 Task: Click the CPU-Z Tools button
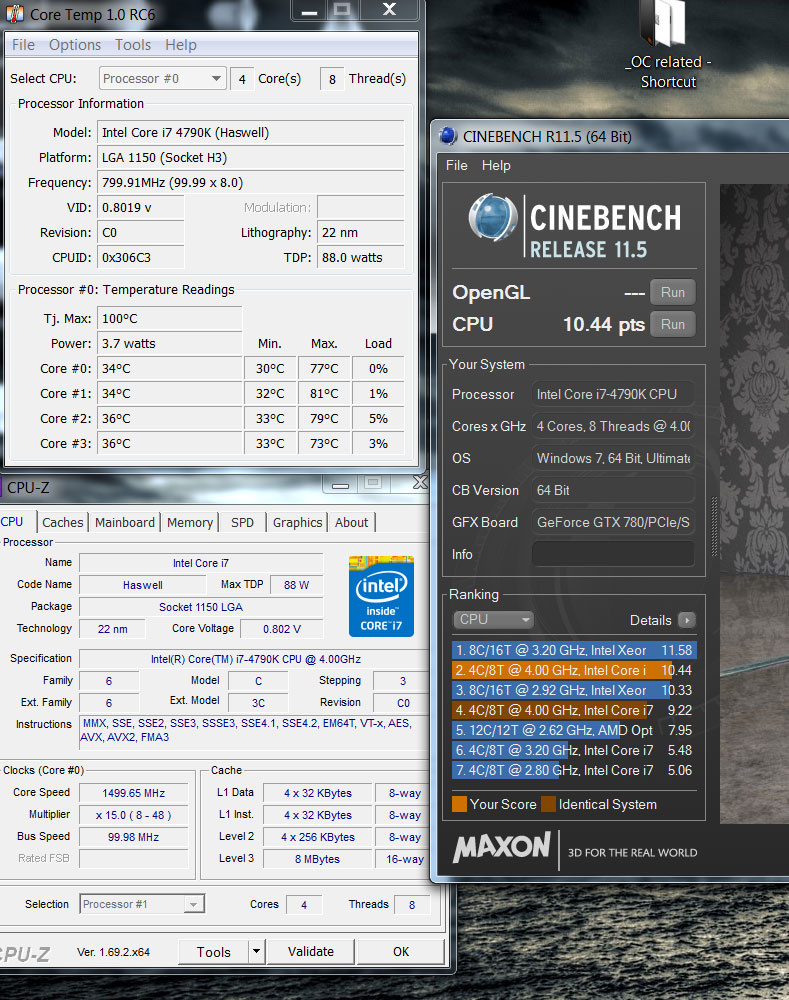coord(213,952)
